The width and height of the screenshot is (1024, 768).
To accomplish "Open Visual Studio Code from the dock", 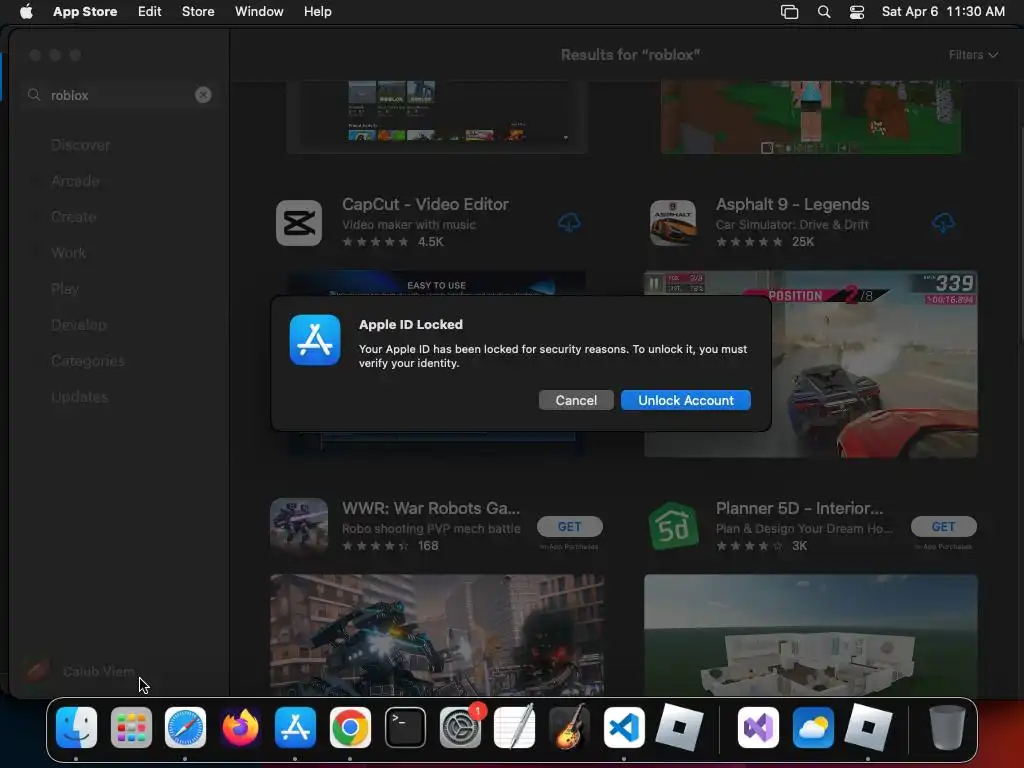I will tap(624, 727).
